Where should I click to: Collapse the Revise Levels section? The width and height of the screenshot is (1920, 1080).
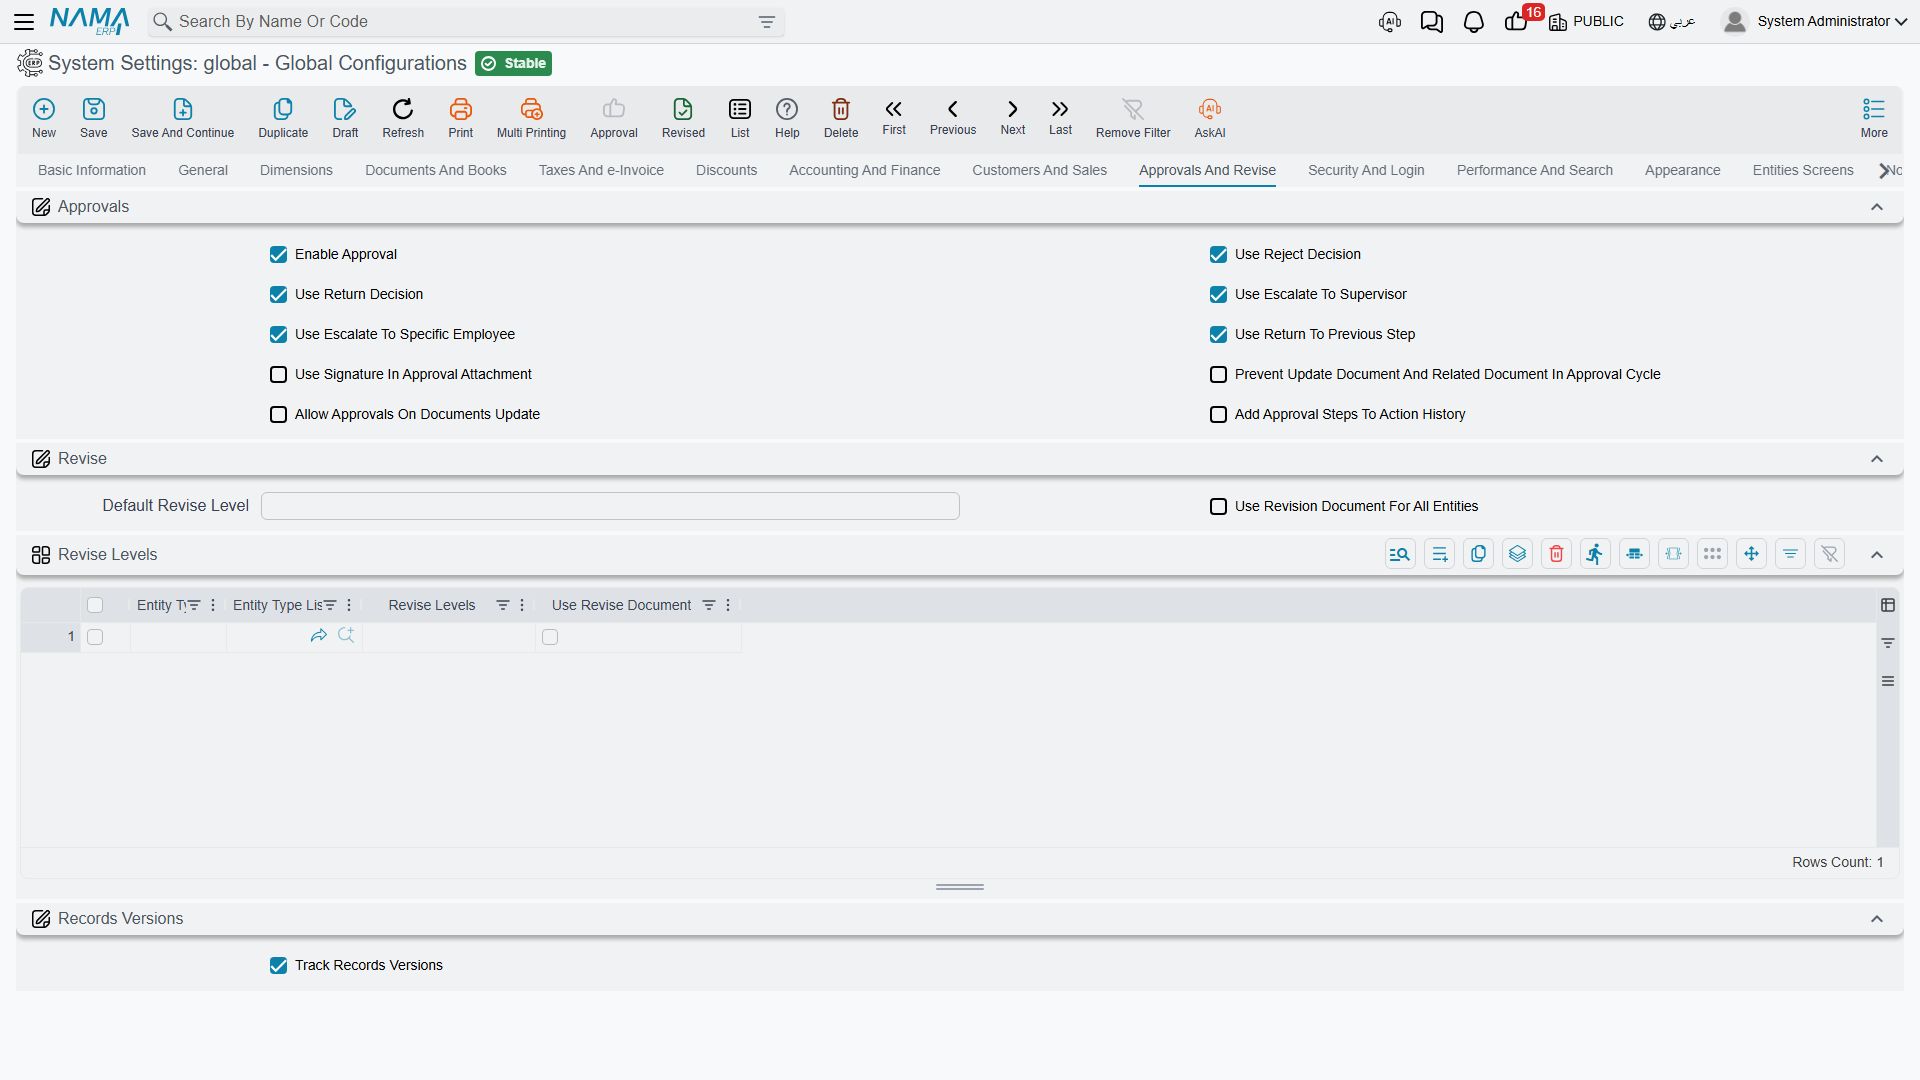[1877, 555]
